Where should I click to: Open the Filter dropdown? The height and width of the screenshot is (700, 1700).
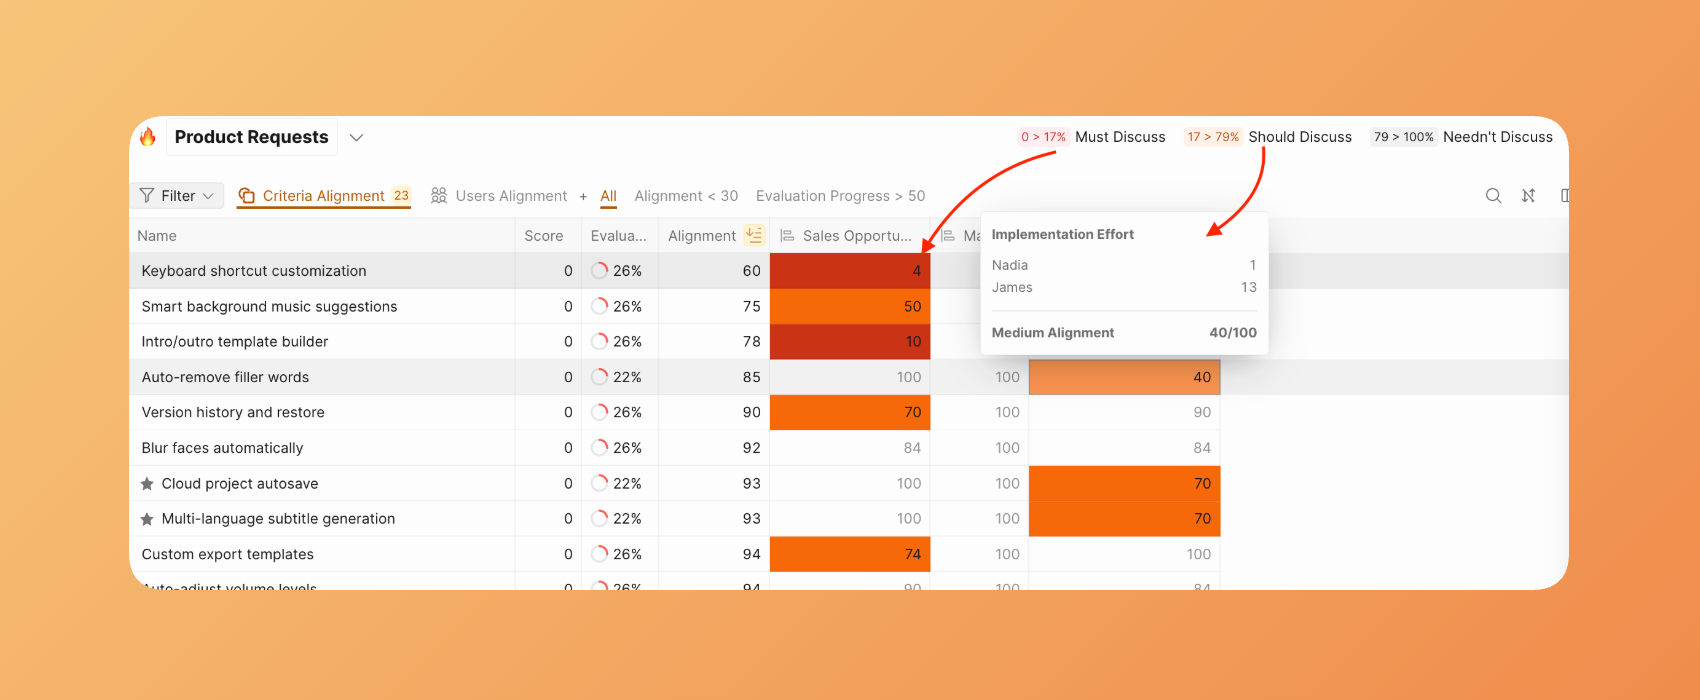tap(177, 196)
